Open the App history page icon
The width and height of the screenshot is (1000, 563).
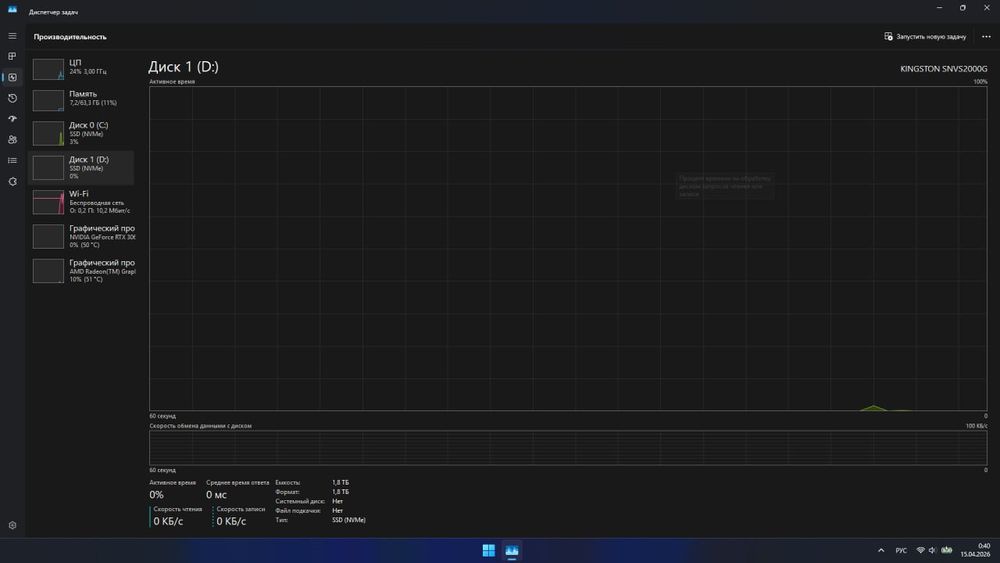12,98
